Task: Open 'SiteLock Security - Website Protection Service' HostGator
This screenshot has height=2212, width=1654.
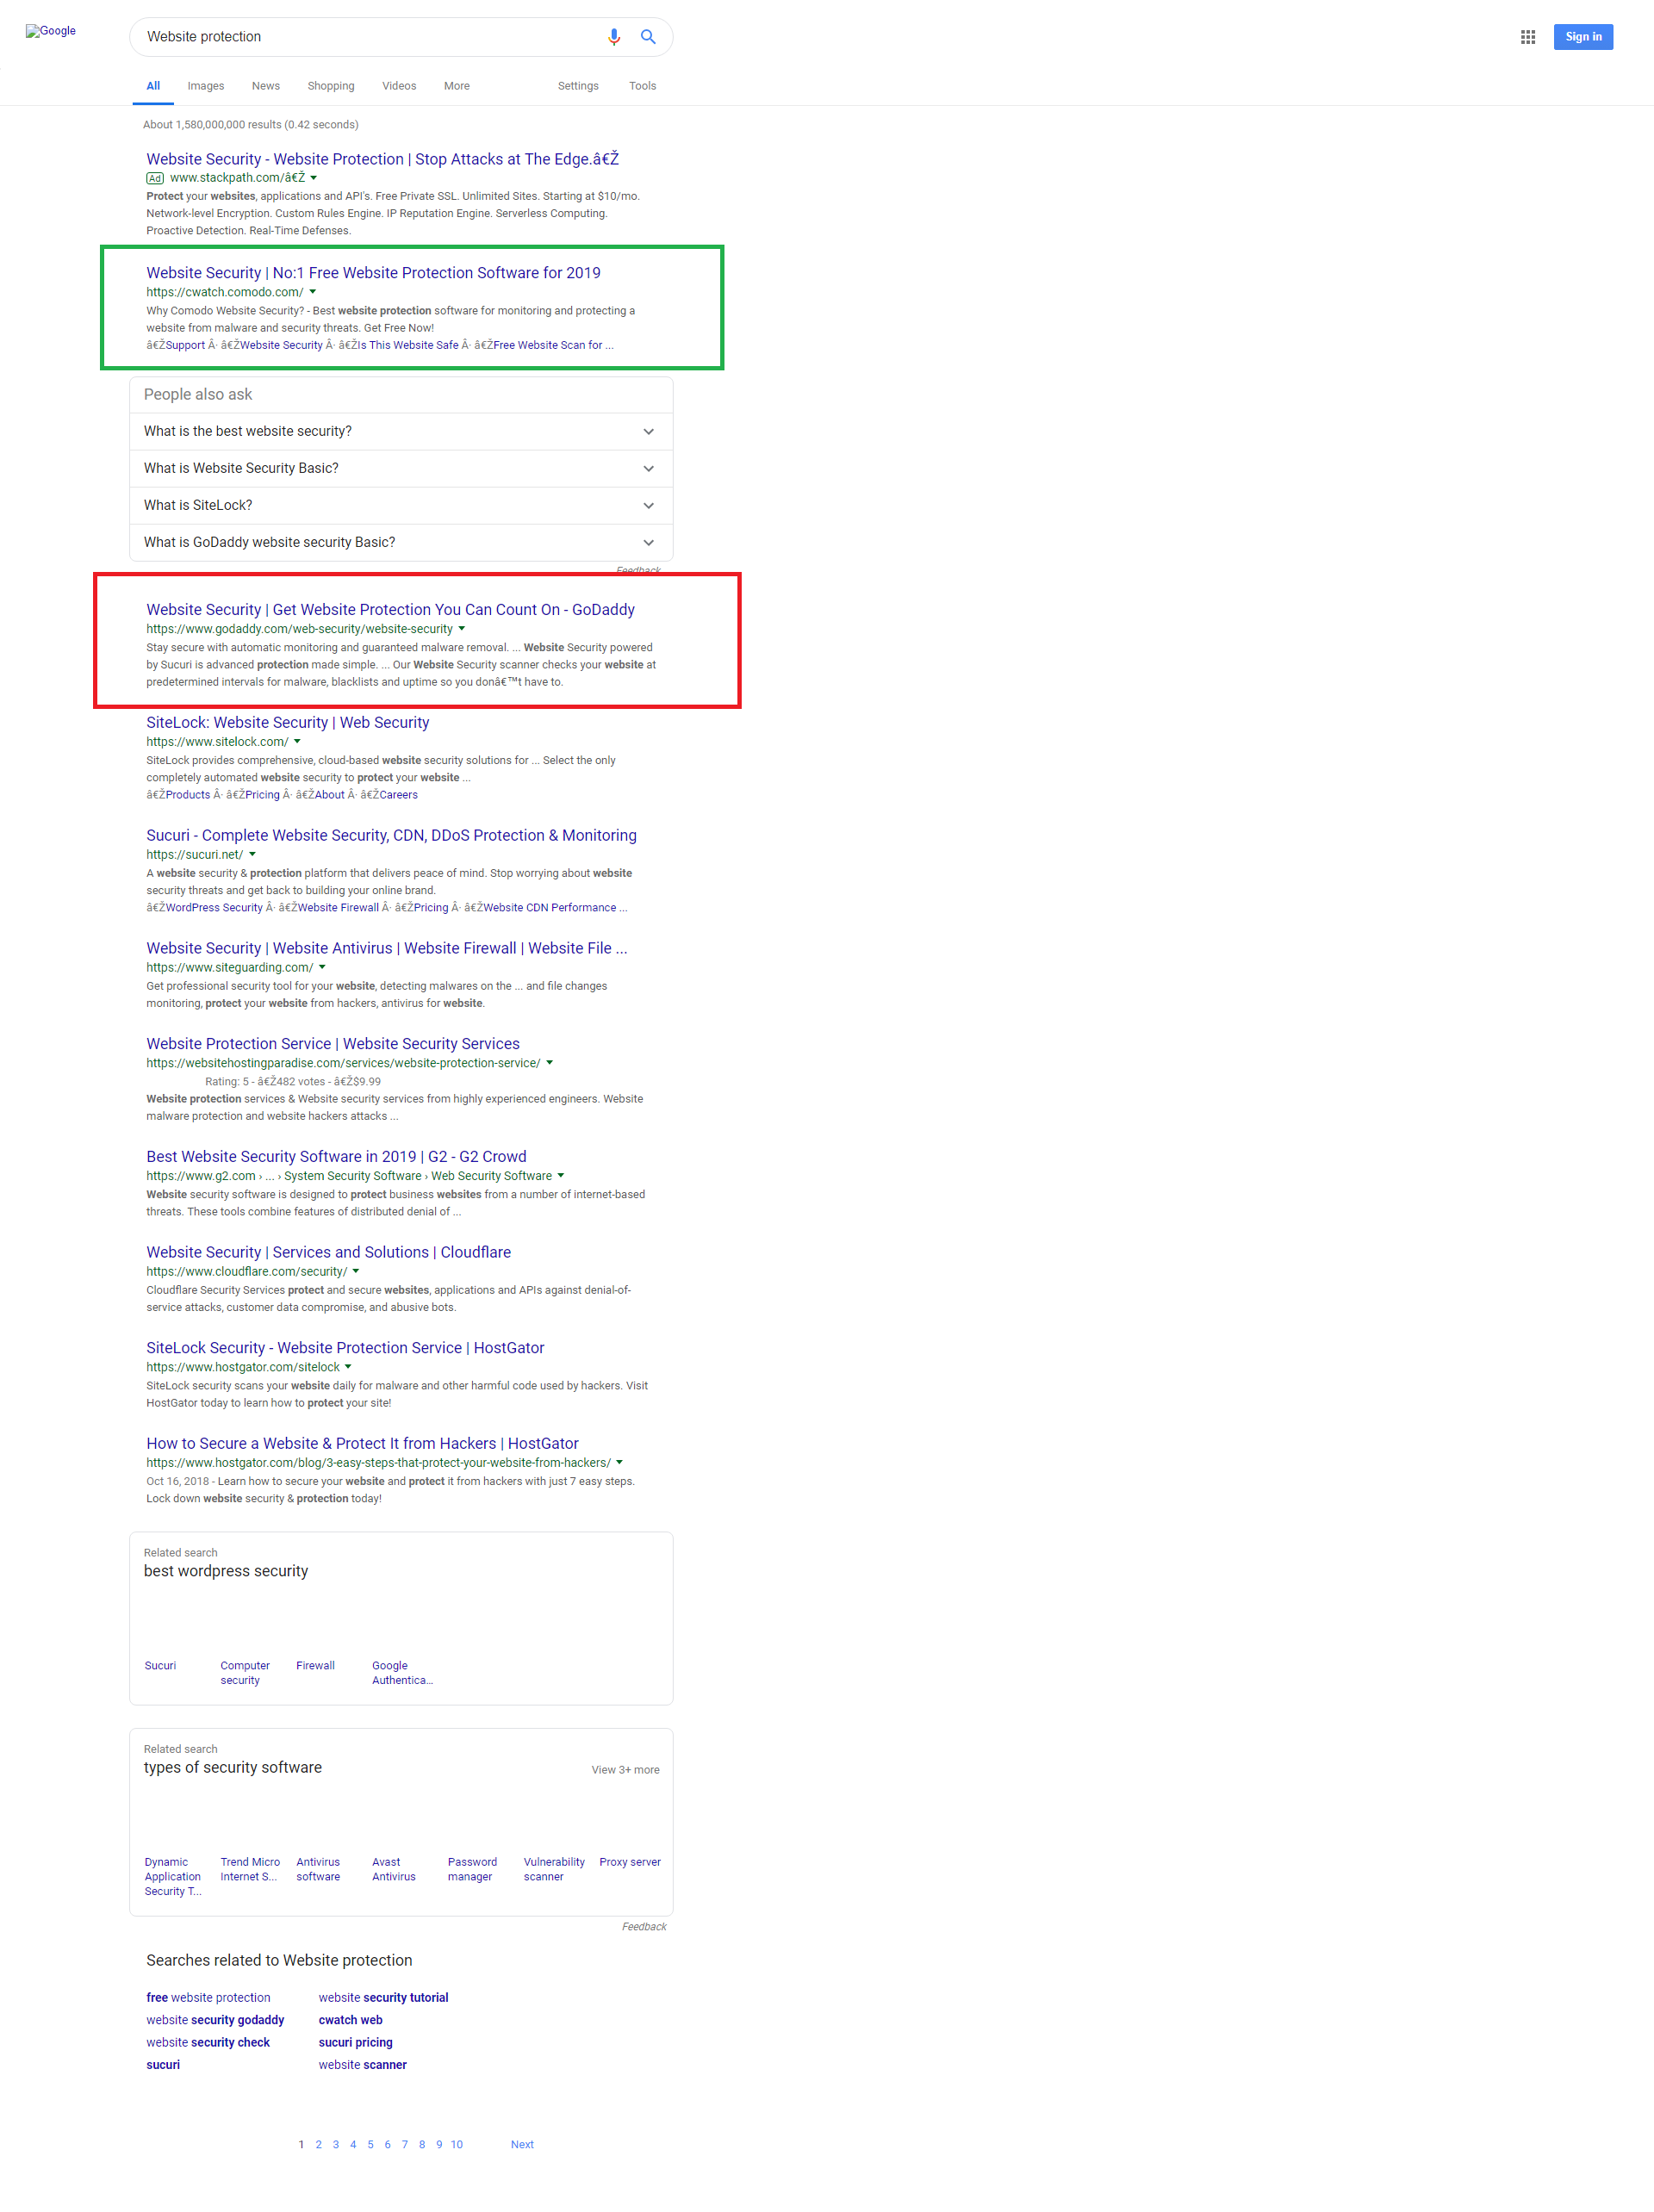Action: (x=345, y=1348)
